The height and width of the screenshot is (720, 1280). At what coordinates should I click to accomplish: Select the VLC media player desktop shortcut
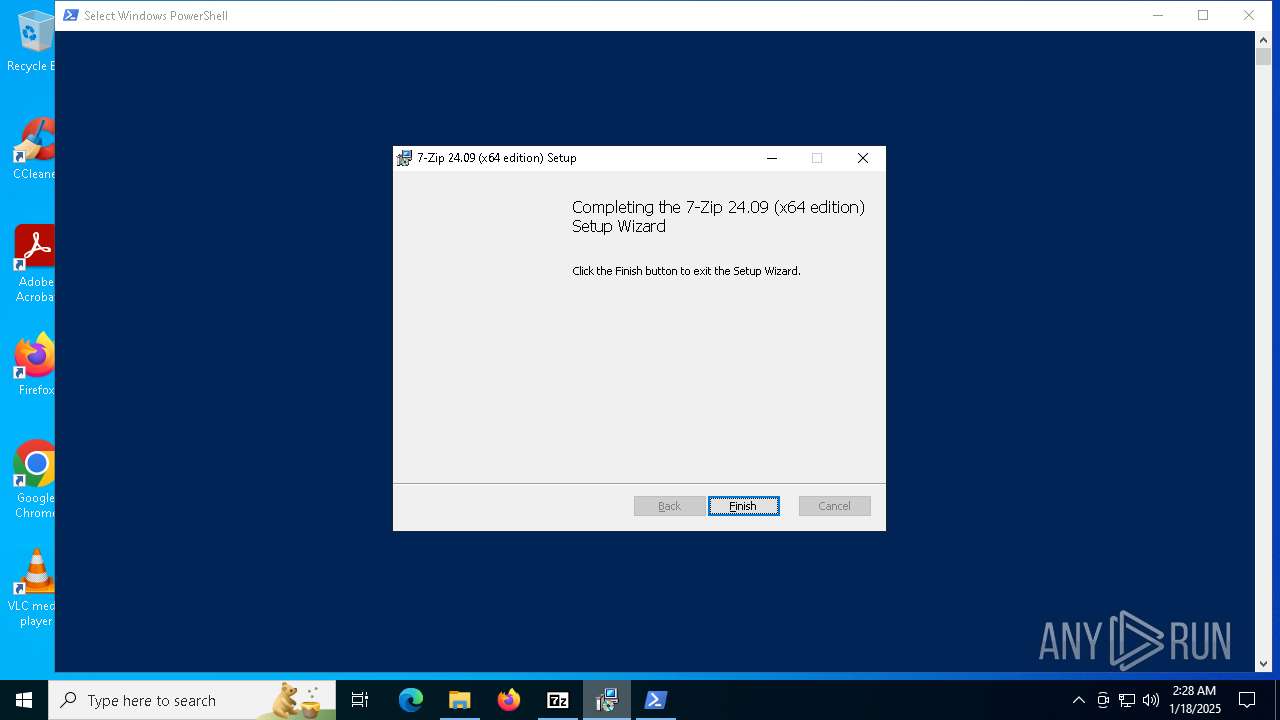34,588
